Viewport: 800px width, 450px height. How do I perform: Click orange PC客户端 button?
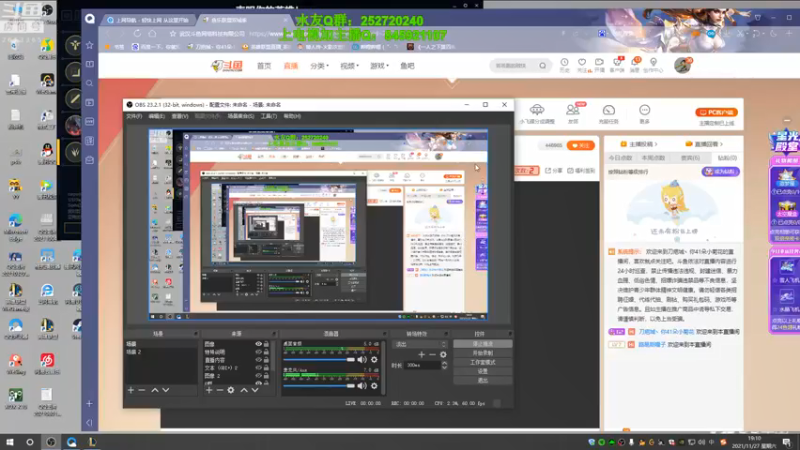(x=716, y=112)
